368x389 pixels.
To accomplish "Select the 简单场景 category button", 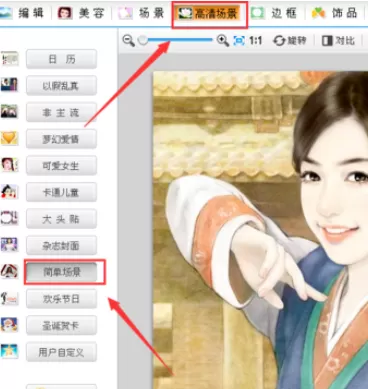I will (x=61, y=272).
